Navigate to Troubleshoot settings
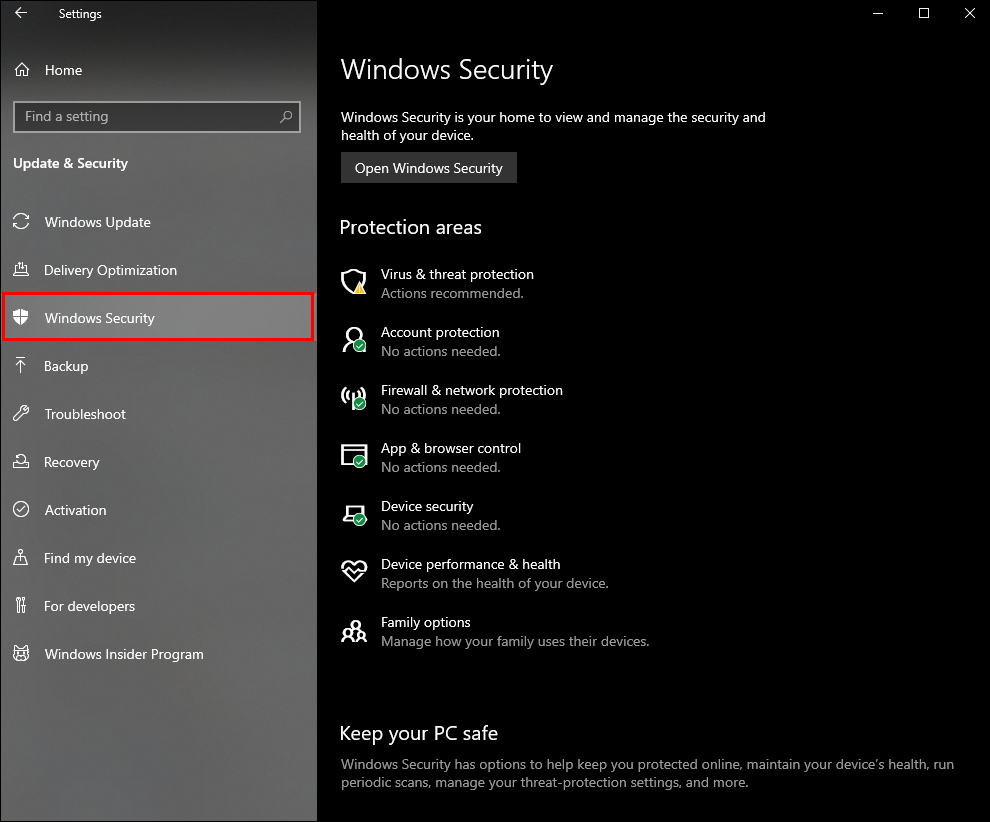Viewport: 990px width, 822px height. tap(85, 414)
